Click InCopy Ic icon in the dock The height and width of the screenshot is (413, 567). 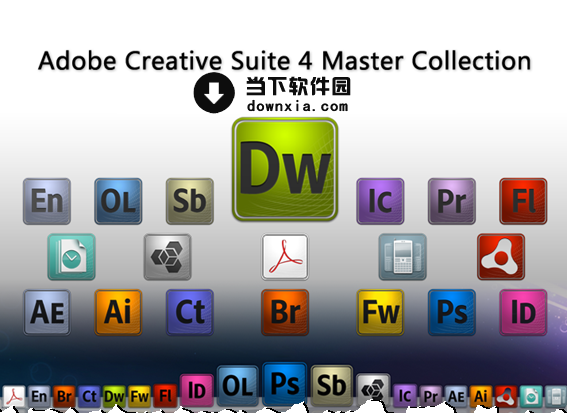[x=405, y=396]
